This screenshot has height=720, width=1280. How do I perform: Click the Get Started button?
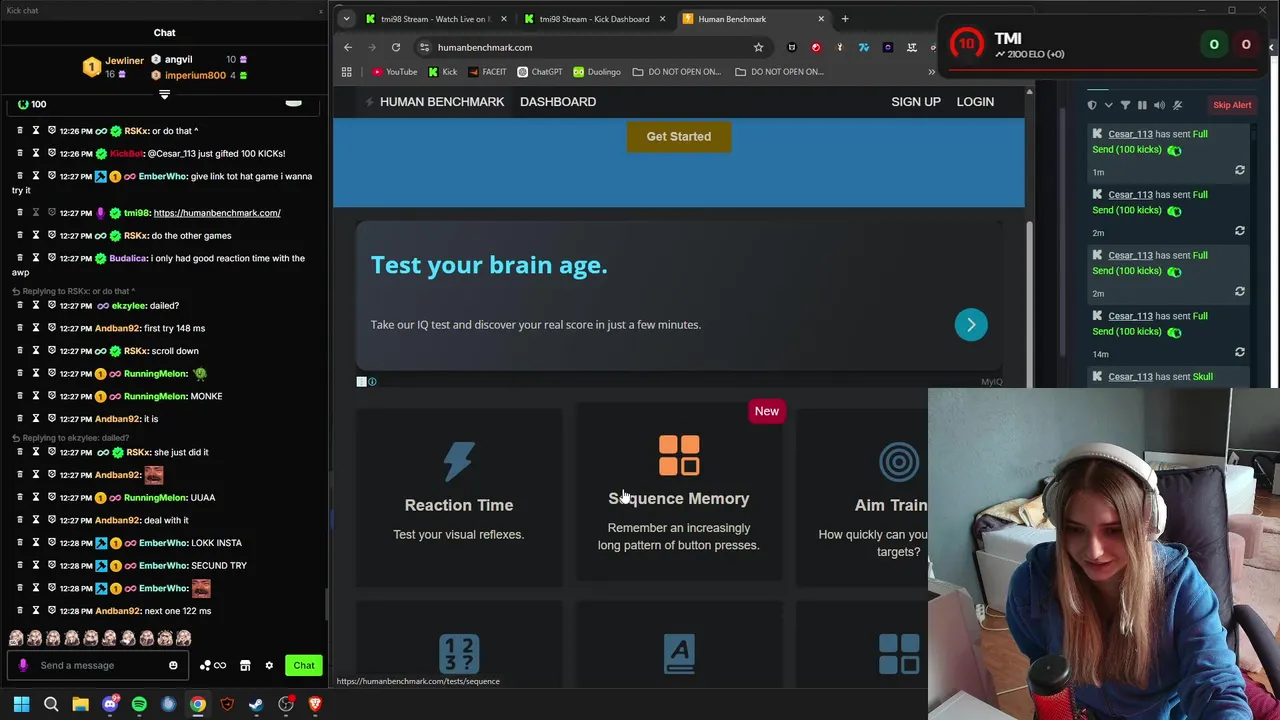(679, 136)
